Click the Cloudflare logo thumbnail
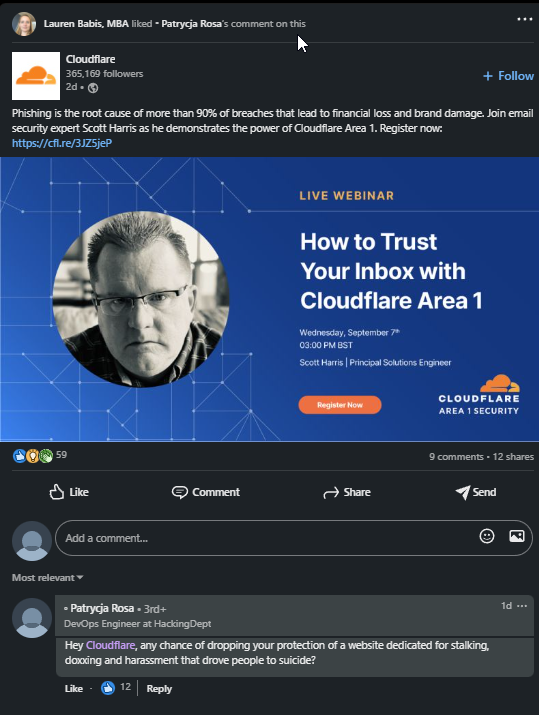This screenshot has height=715, width=539. click(x=36, y=76)
